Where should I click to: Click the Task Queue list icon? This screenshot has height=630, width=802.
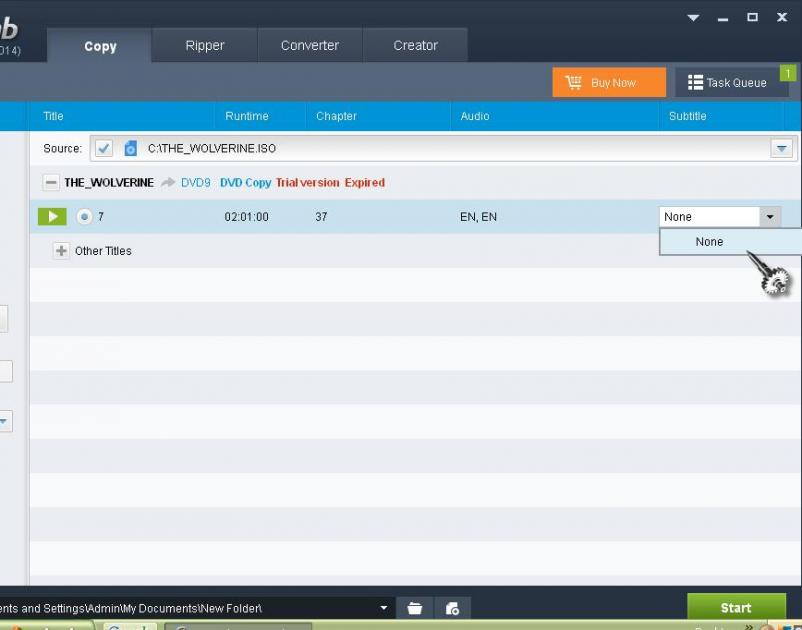tap(695, 82)
